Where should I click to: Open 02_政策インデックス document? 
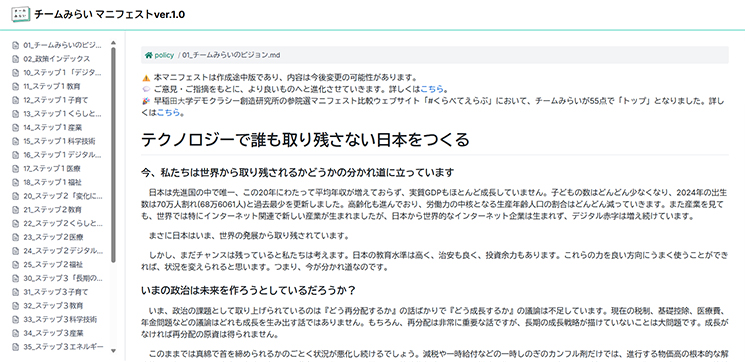pos(57,59)
